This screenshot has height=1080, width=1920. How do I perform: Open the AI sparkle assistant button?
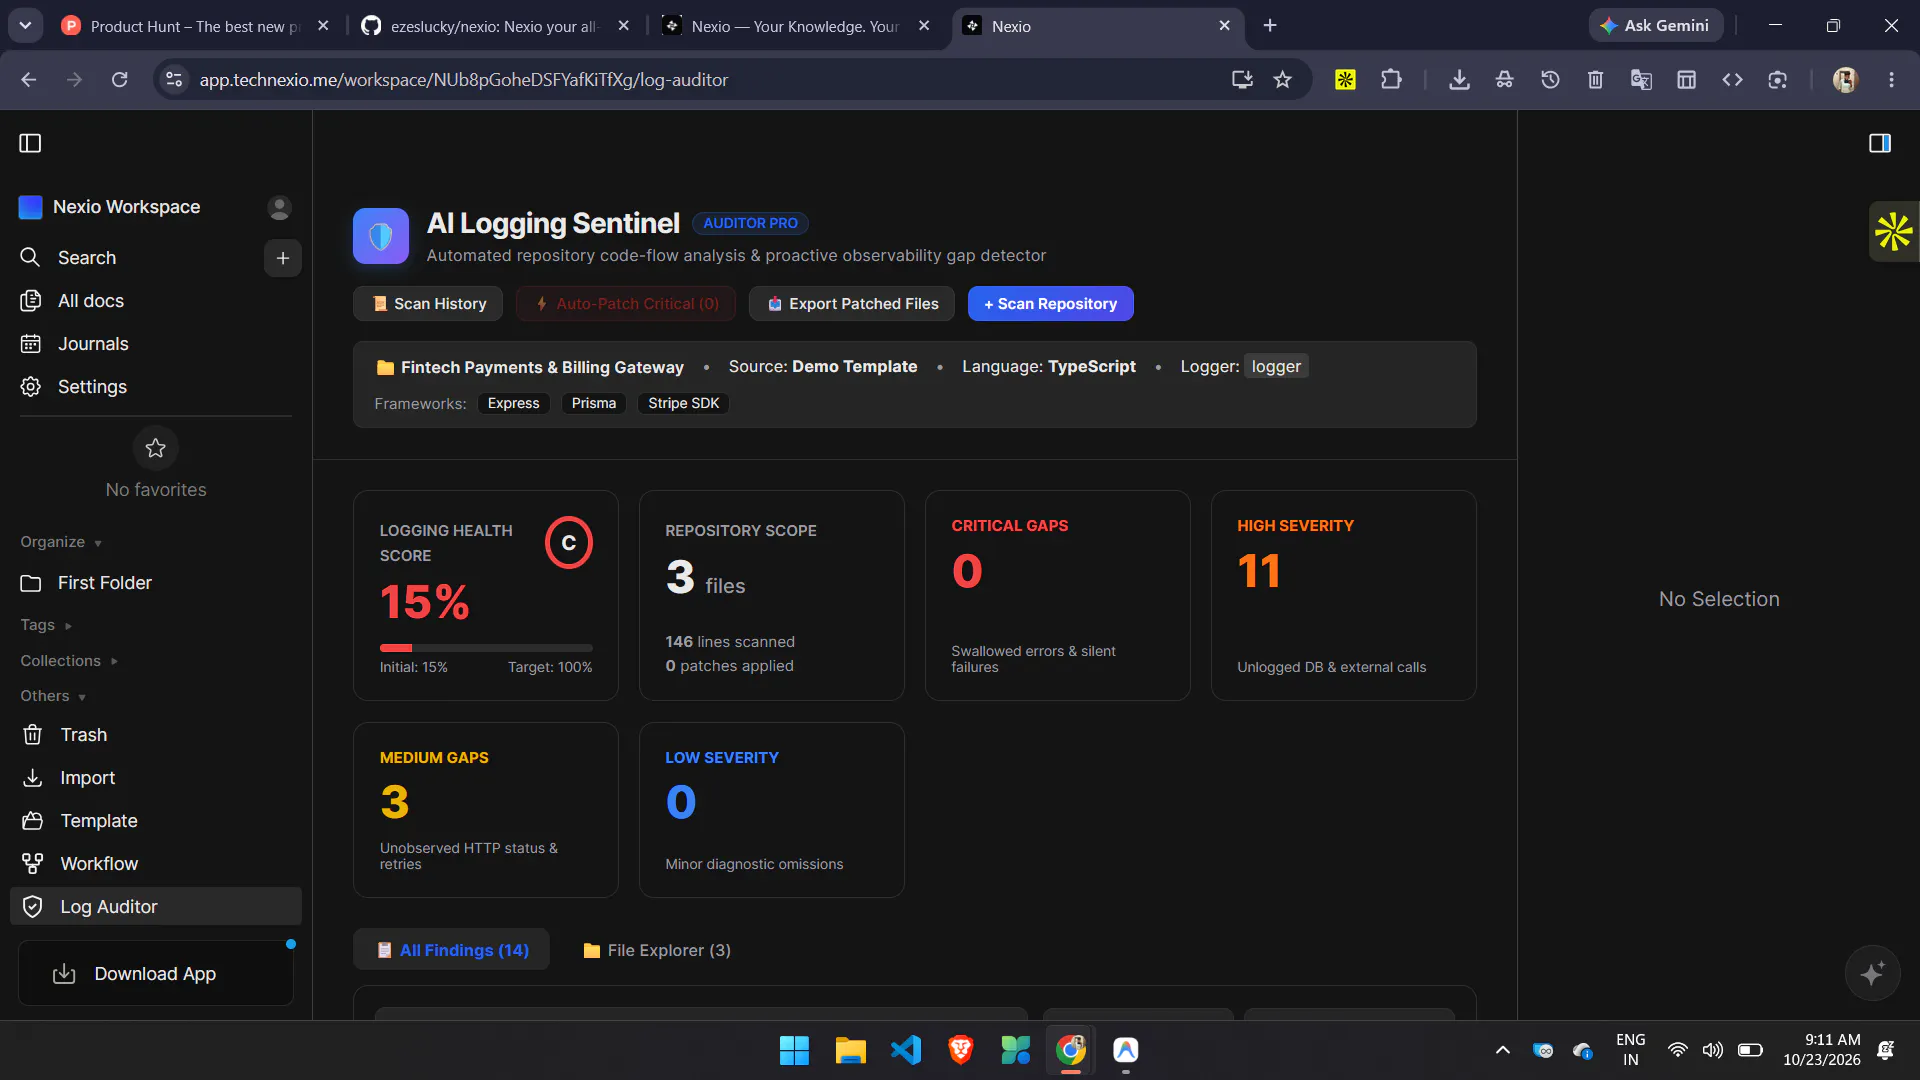(x=1872, y=973)
